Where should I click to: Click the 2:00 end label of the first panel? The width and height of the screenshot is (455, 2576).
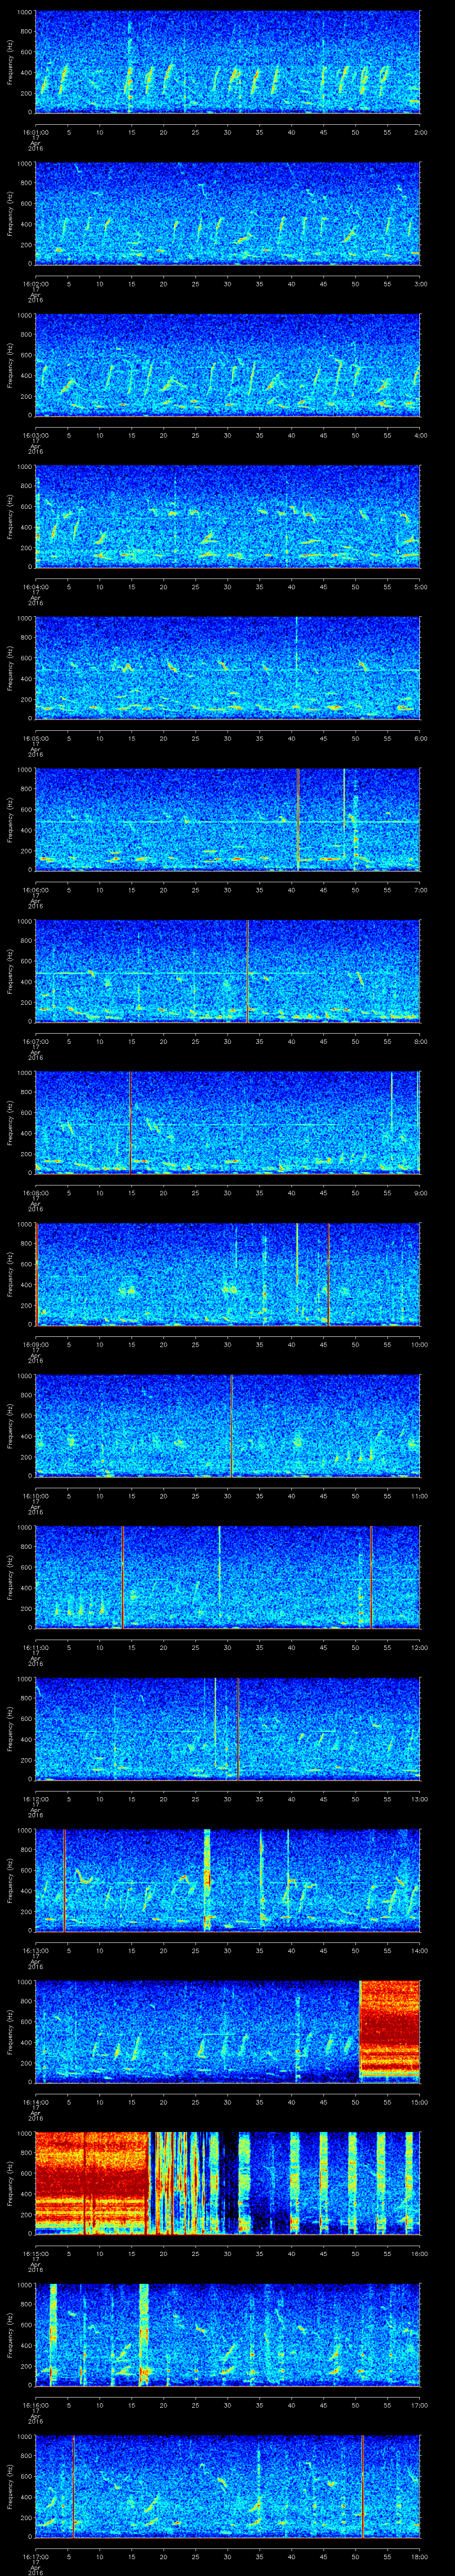click(x=420, y=132)
